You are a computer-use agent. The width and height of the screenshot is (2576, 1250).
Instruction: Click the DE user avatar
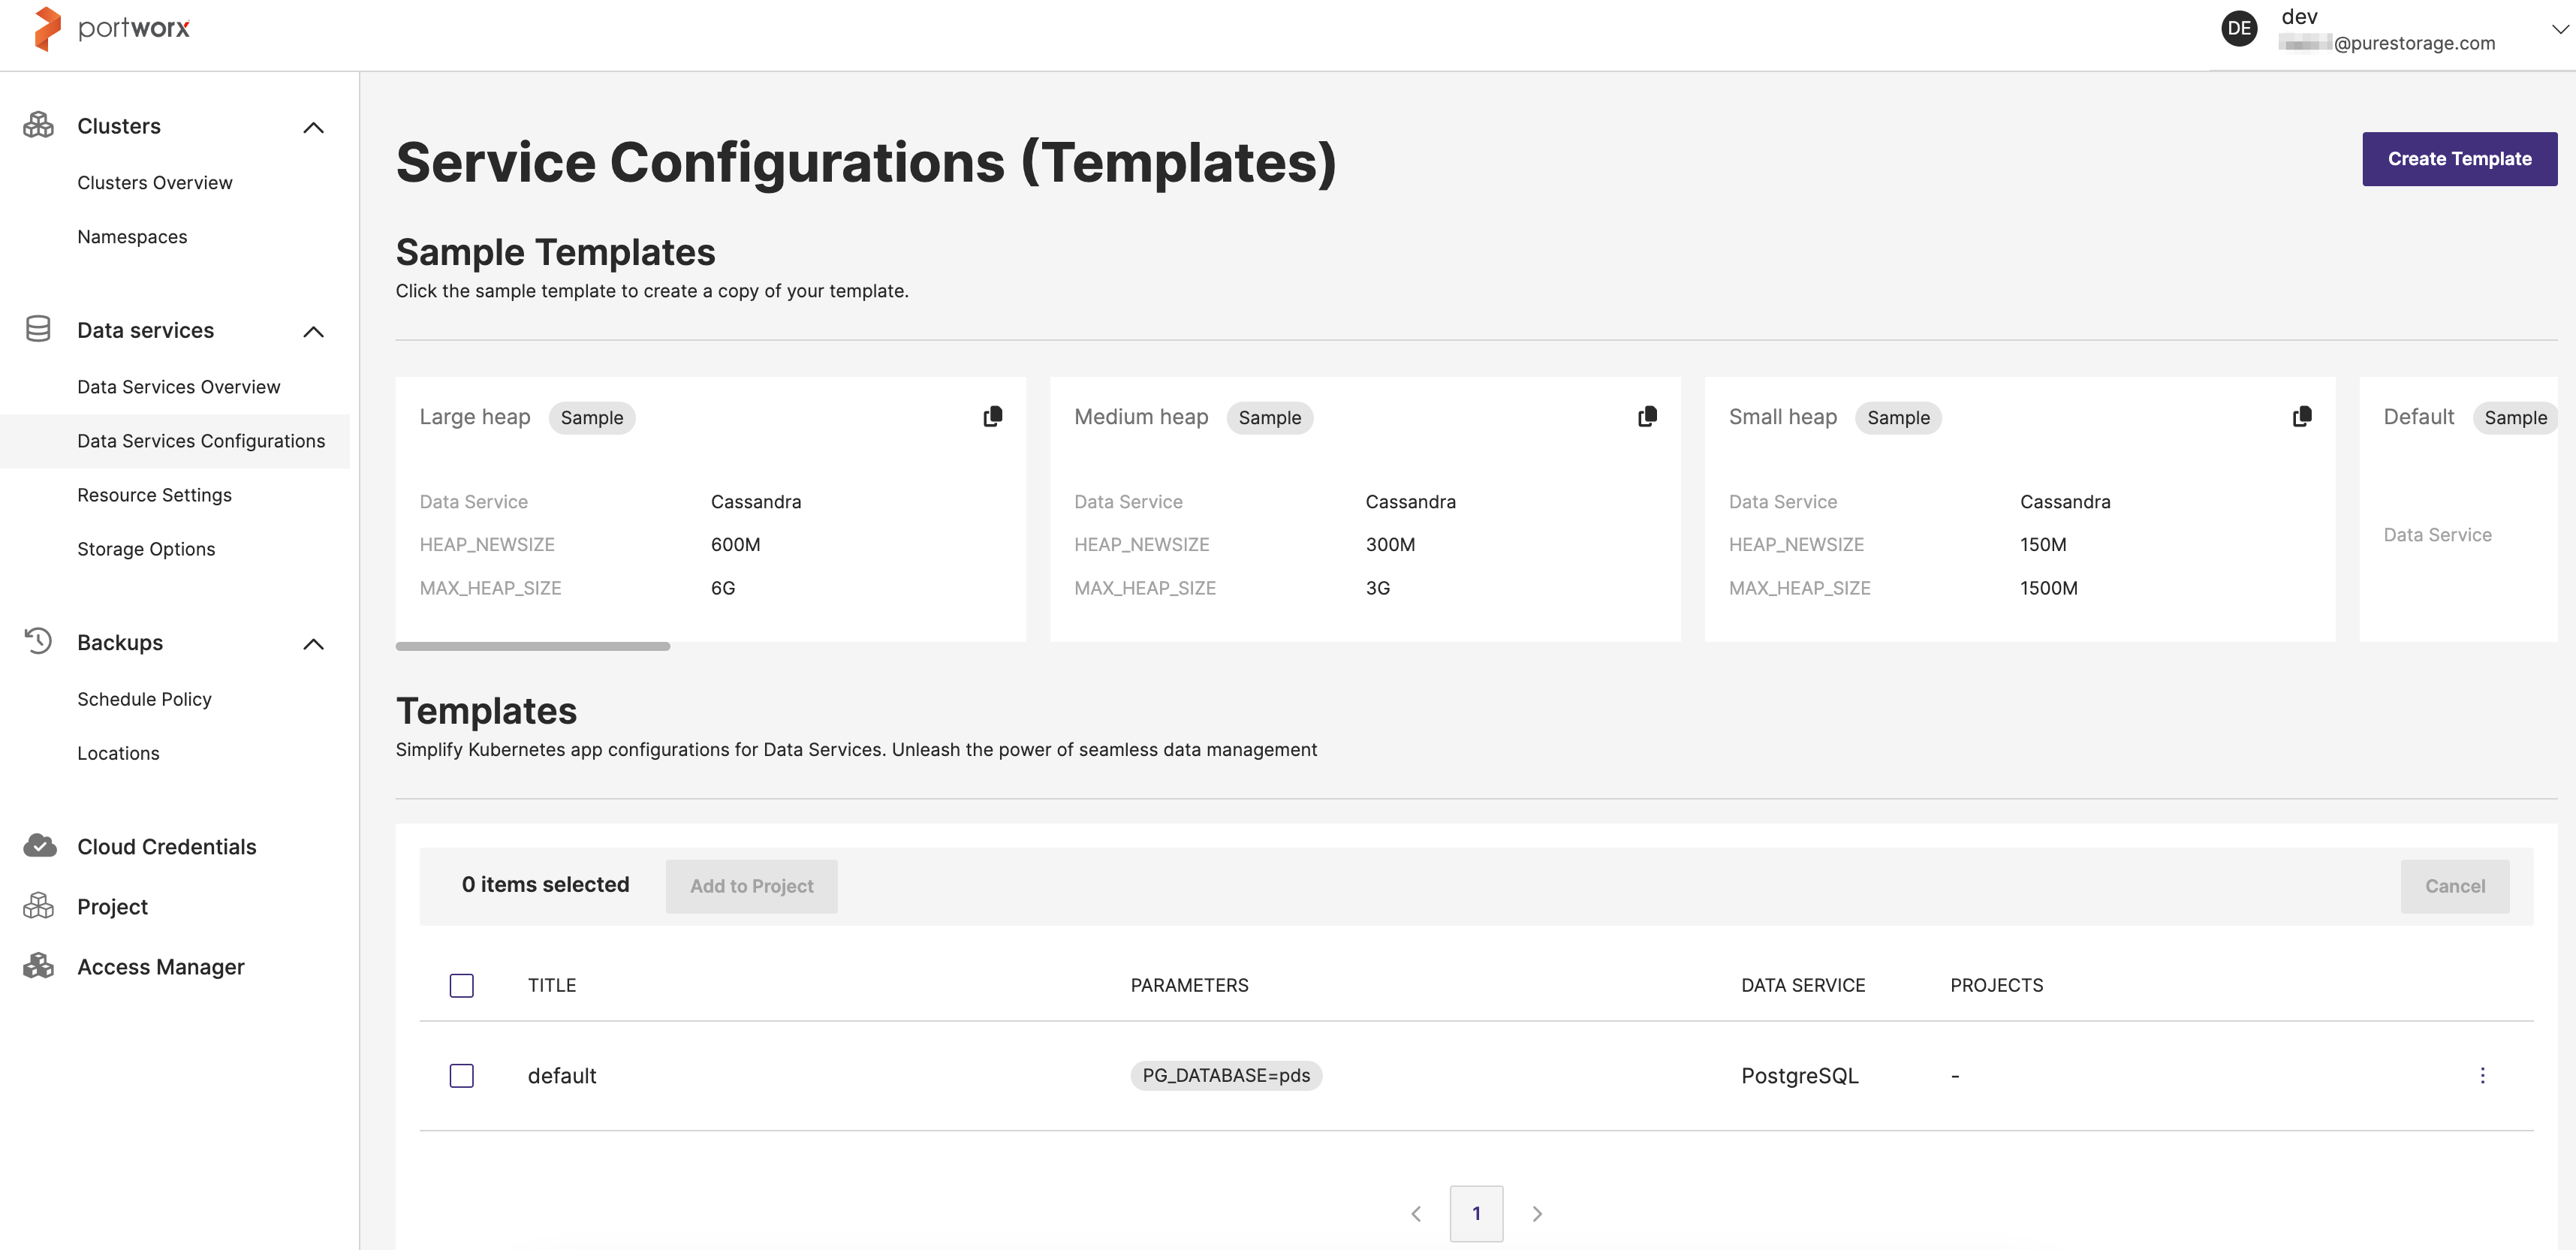(2239, 28)
